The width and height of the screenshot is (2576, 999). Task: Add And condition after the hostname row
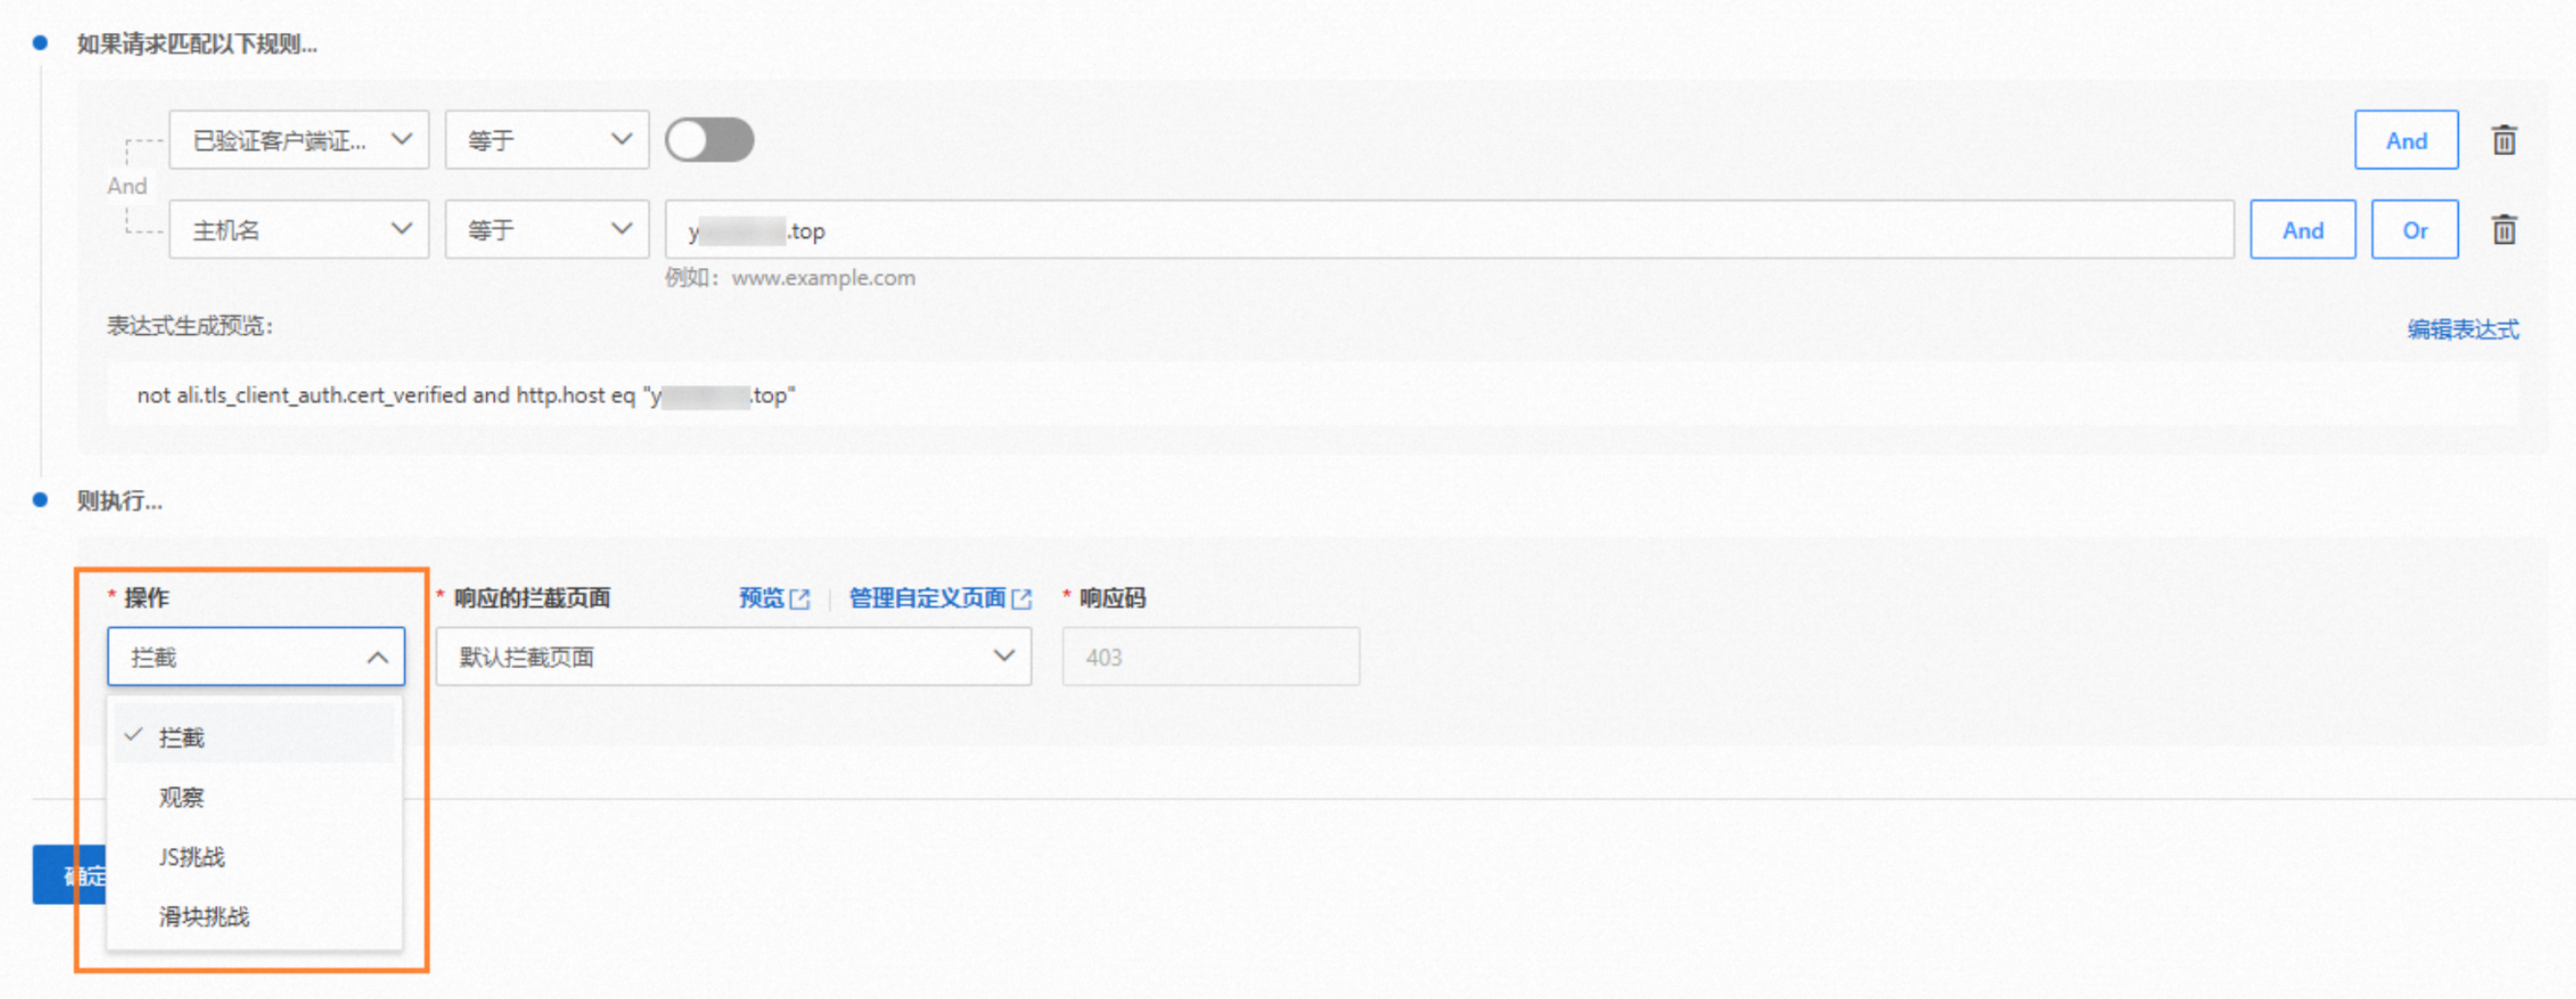tap(2303, 230)
